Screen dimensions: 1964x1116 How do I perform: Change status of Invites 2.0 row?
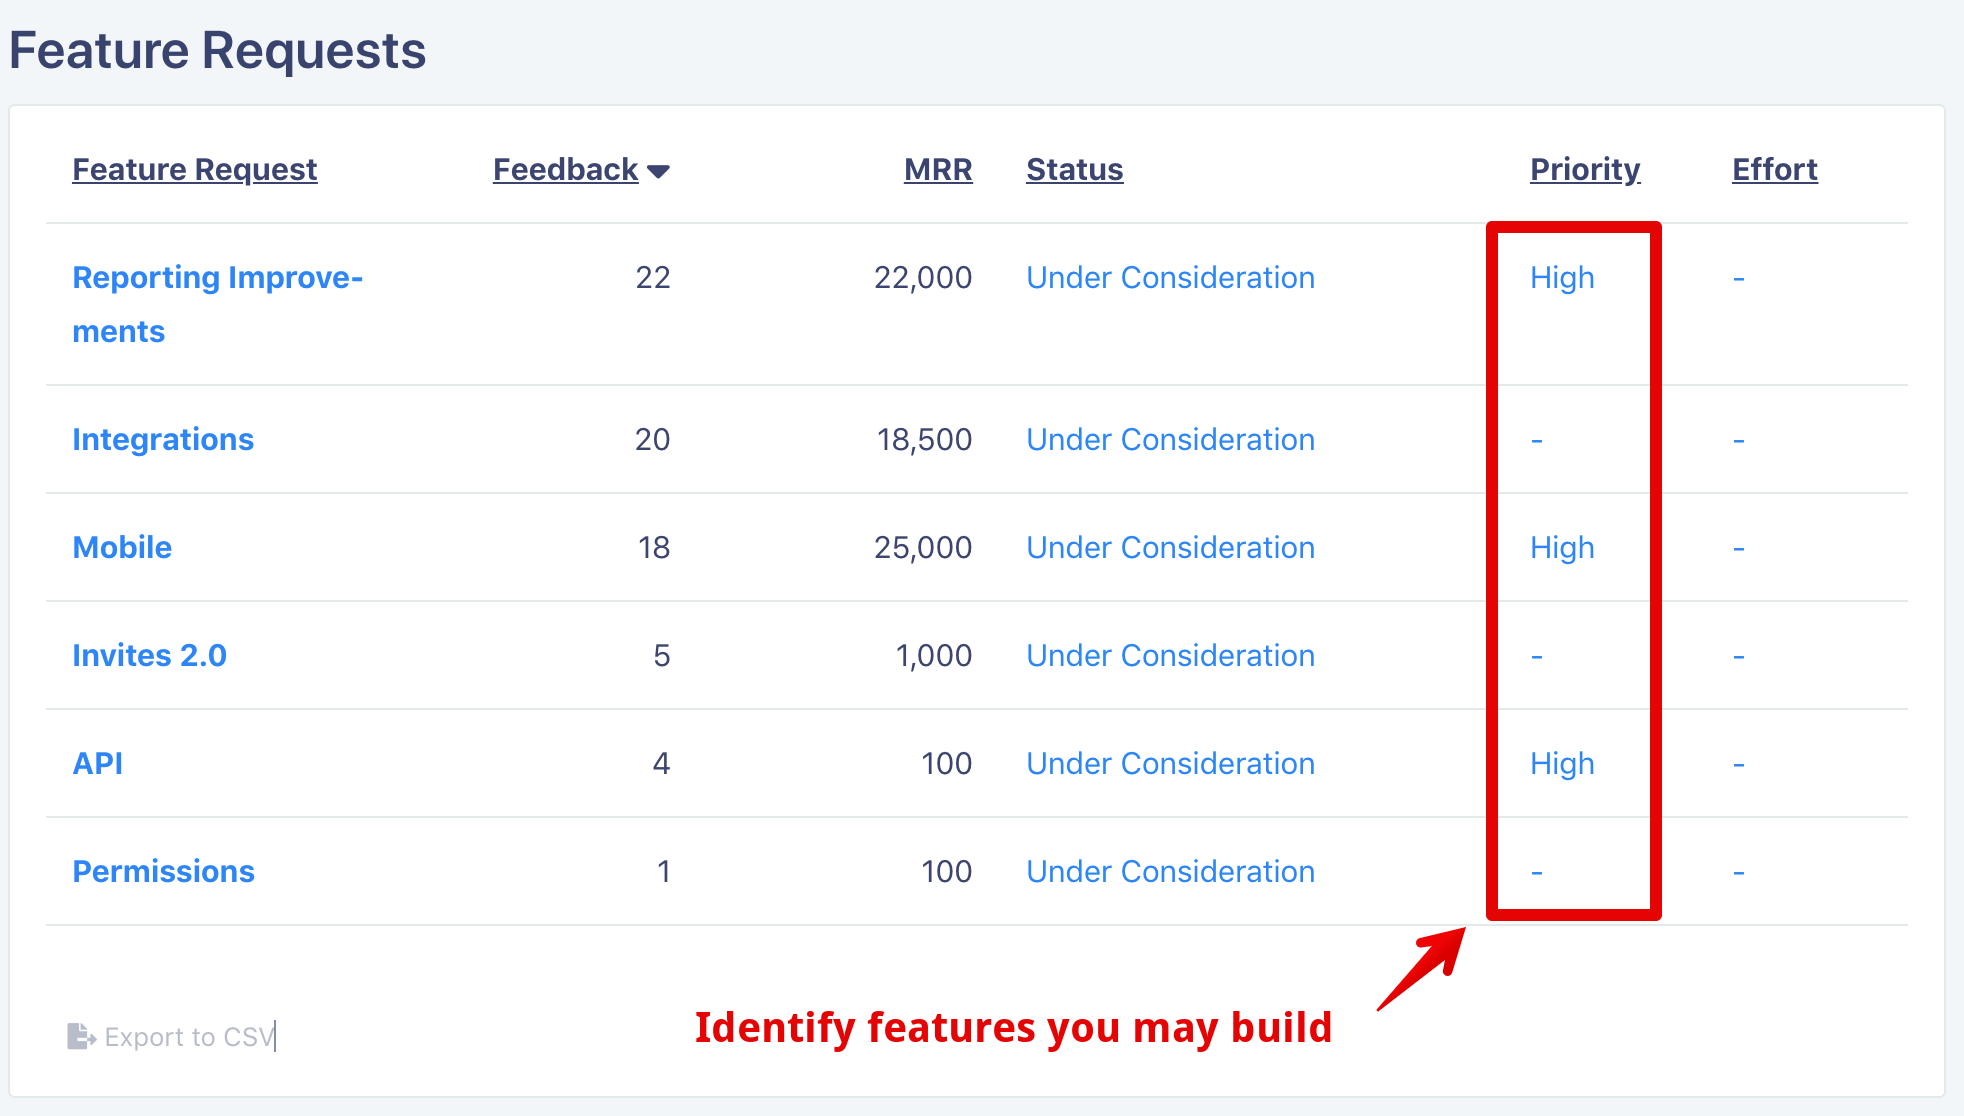[x=1171, y=655]
